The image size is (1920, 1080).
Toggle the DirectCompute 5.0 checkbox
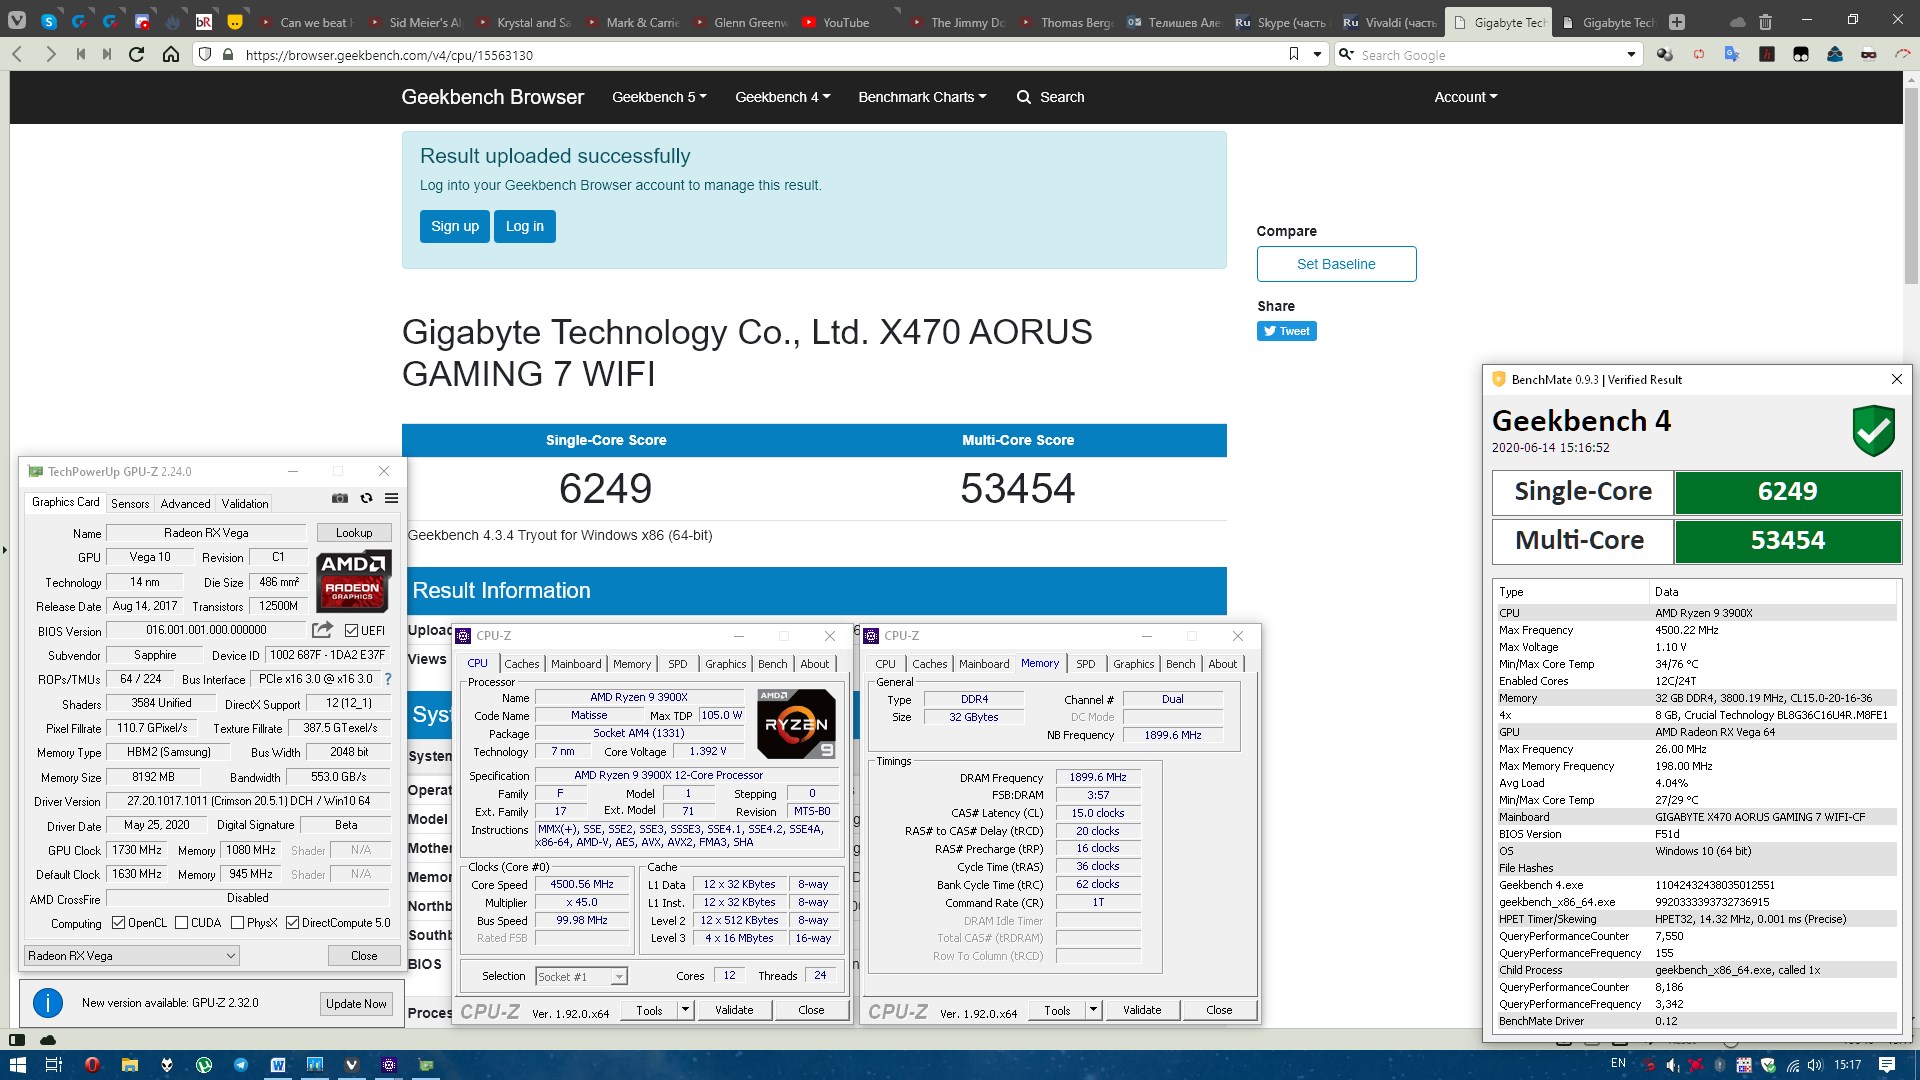pyautogui.click(x=292, y=923)
